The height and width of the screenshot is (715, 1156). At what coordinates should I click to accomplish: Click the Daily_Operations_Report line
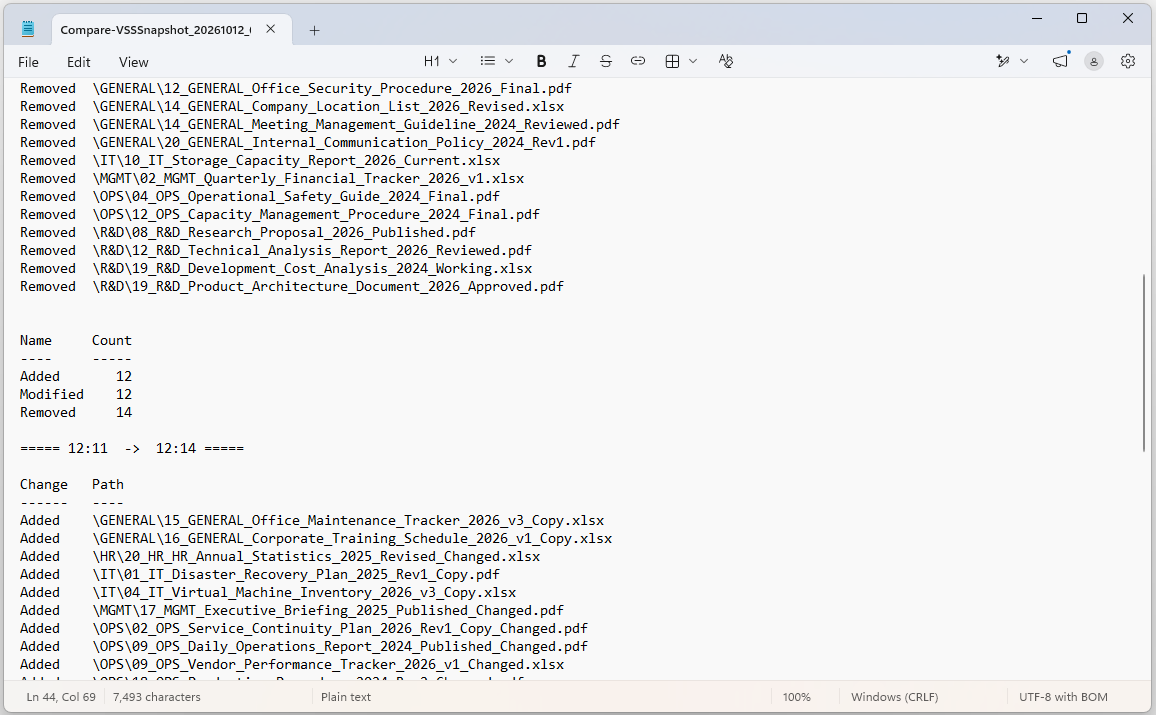coord(304,647)
